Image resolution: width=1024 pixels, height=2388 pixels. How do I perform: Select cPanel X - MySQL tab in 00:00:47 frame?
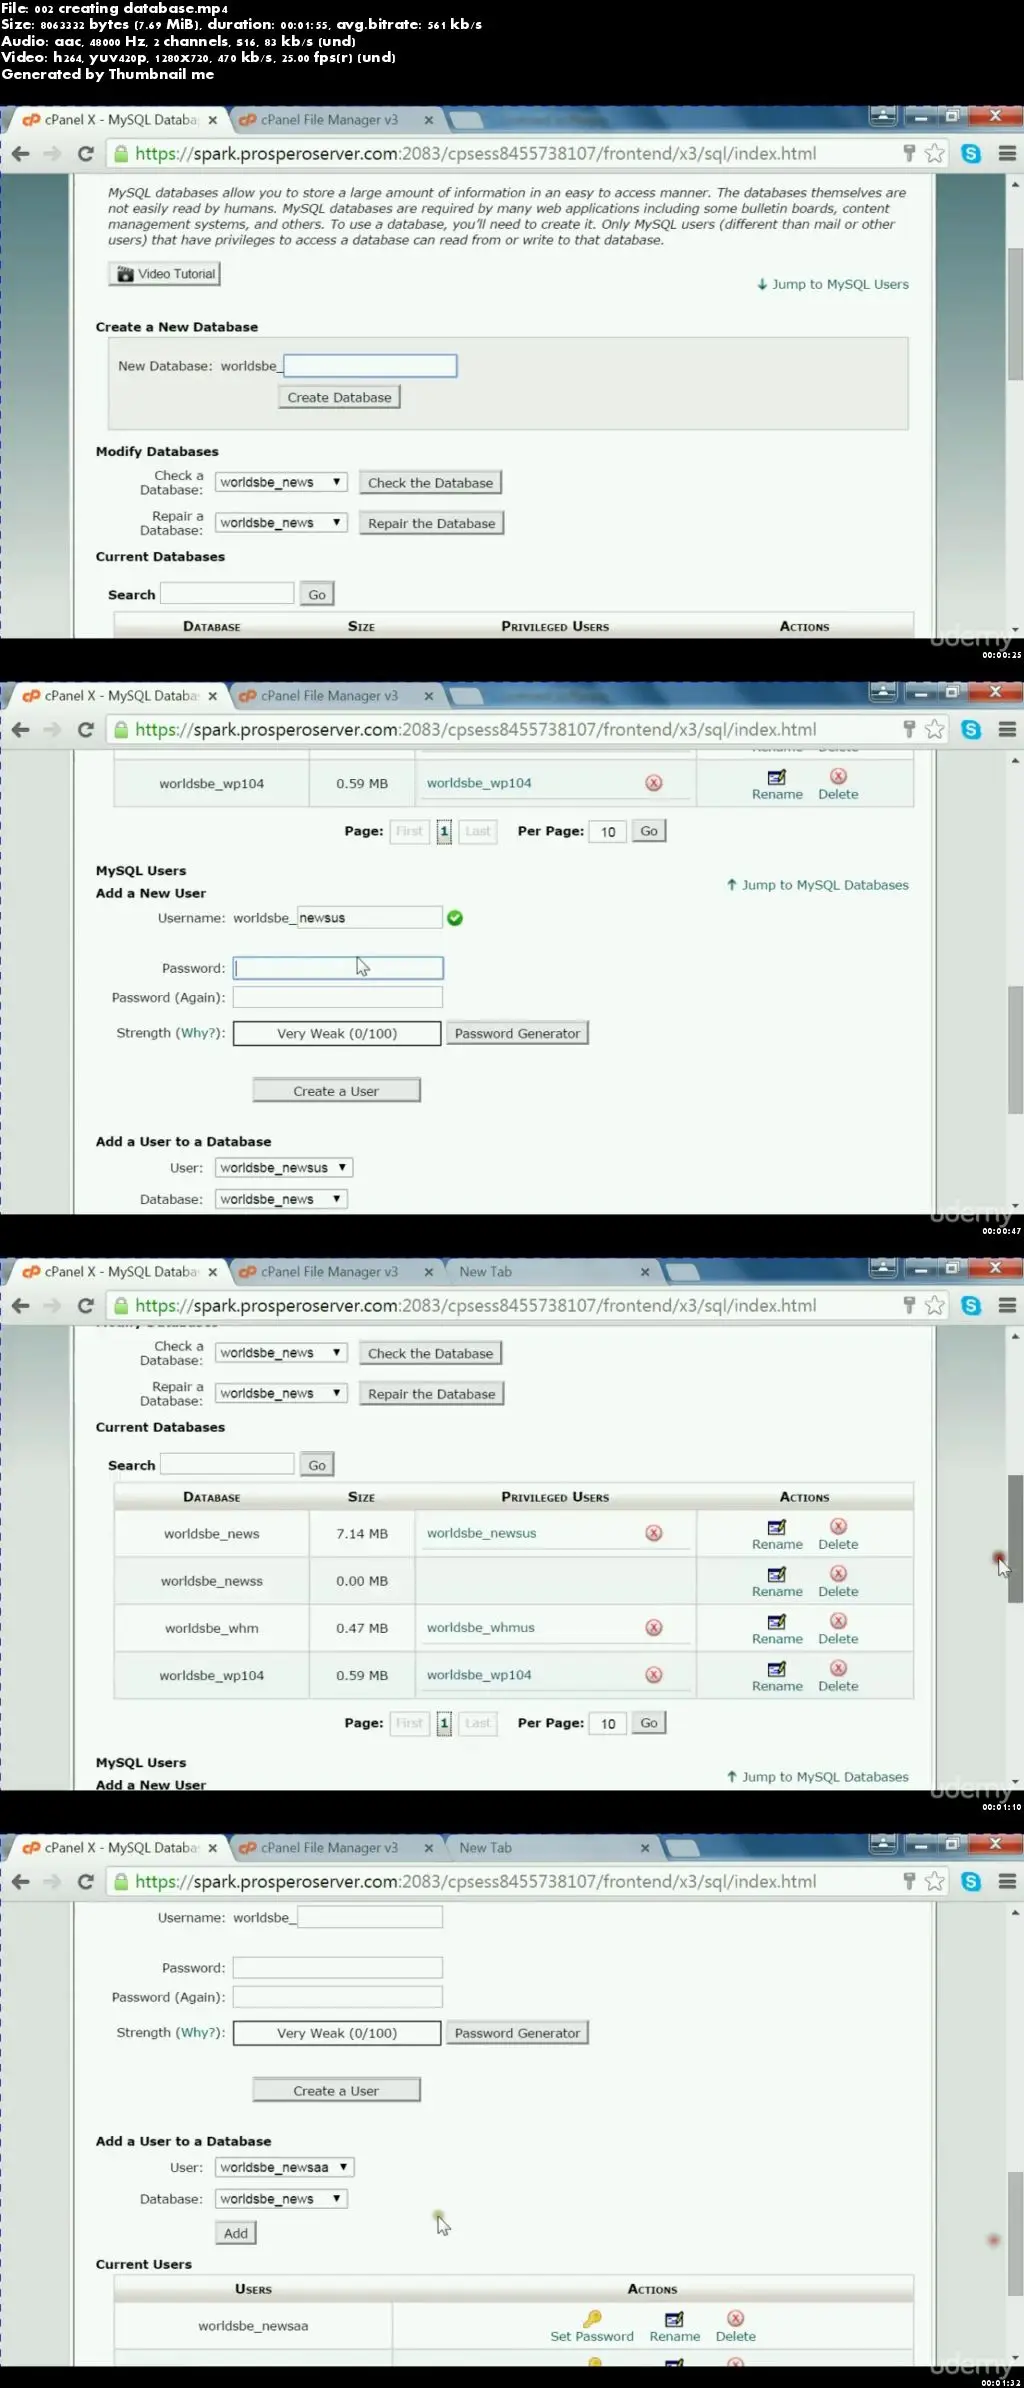pos(120,696)
